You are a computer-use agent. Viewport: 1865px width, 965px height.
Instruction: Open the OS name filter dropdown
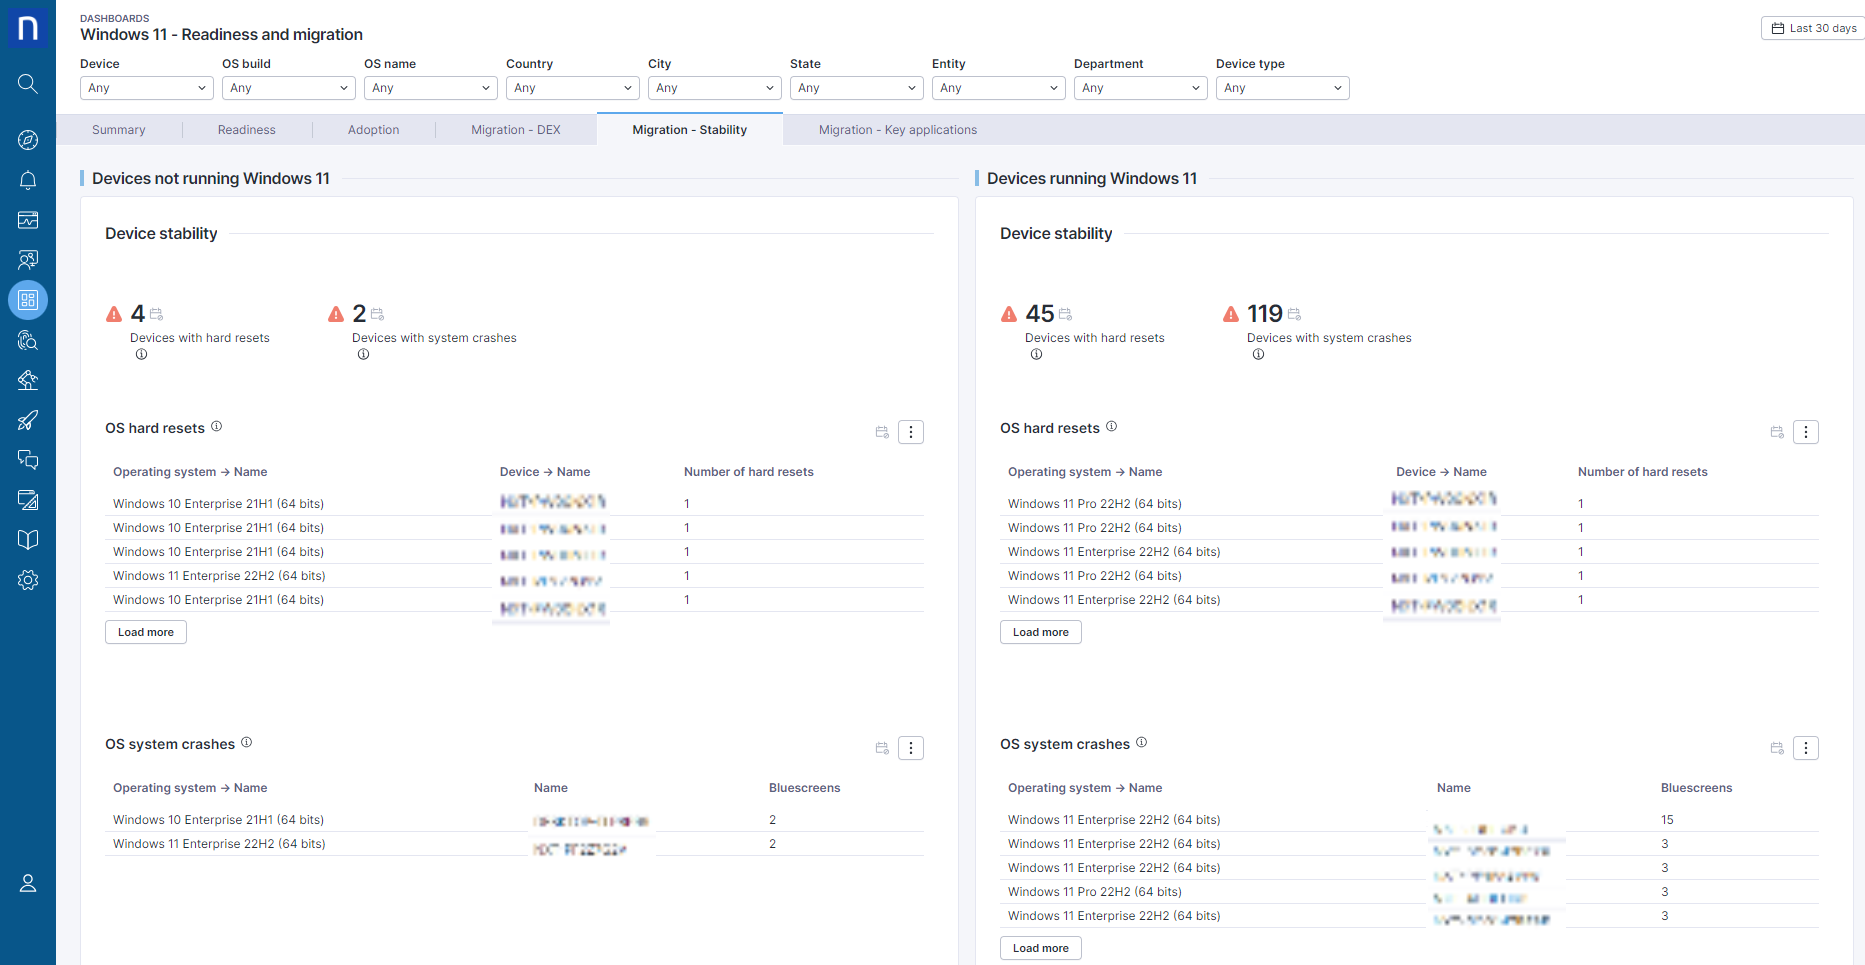click(x=431, y=88)
